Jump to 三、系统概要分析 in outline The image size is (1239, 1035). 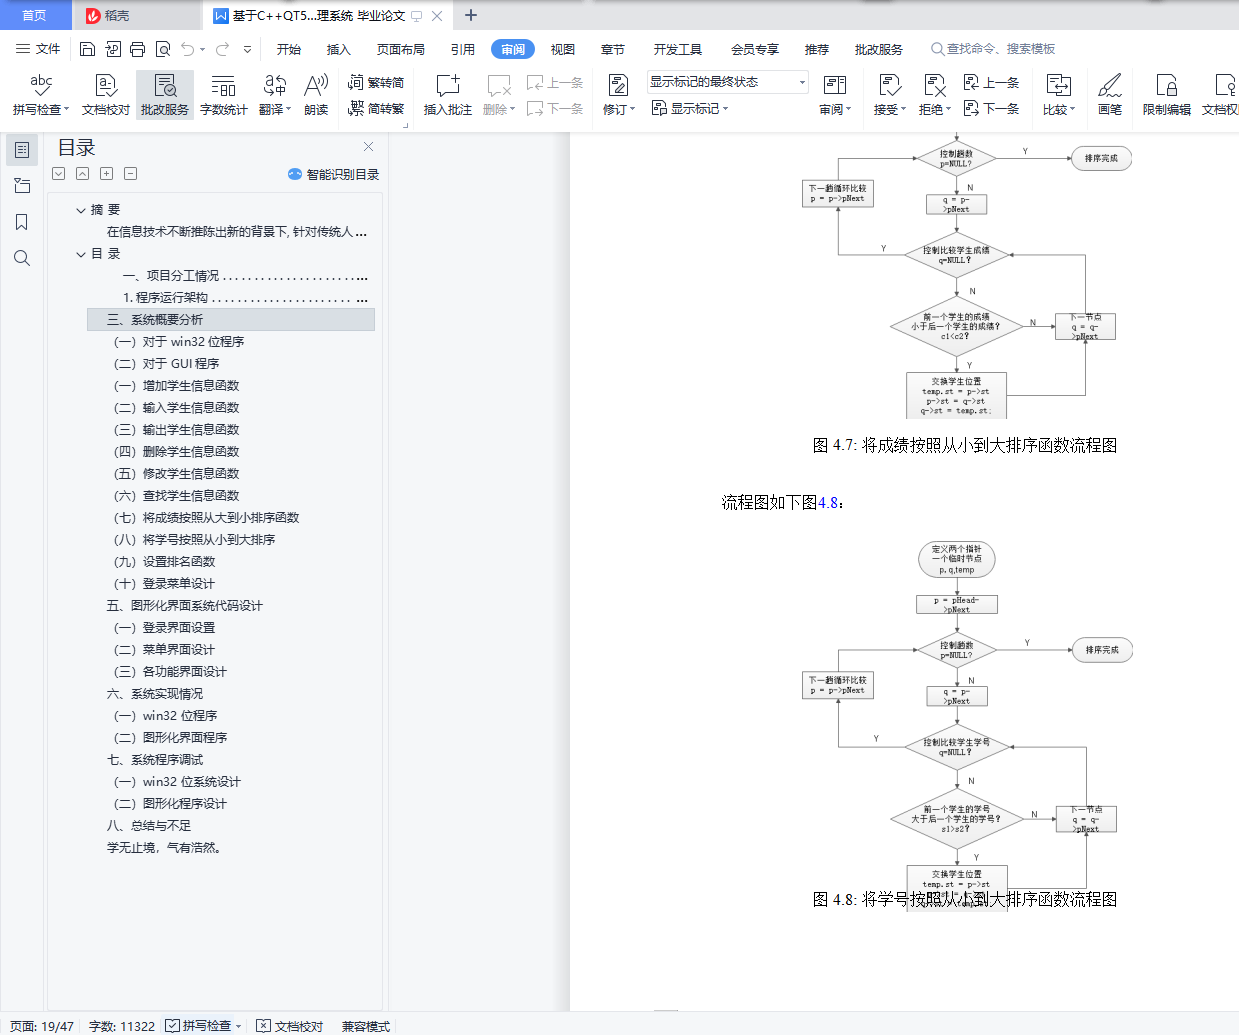[x=231, y=320]
